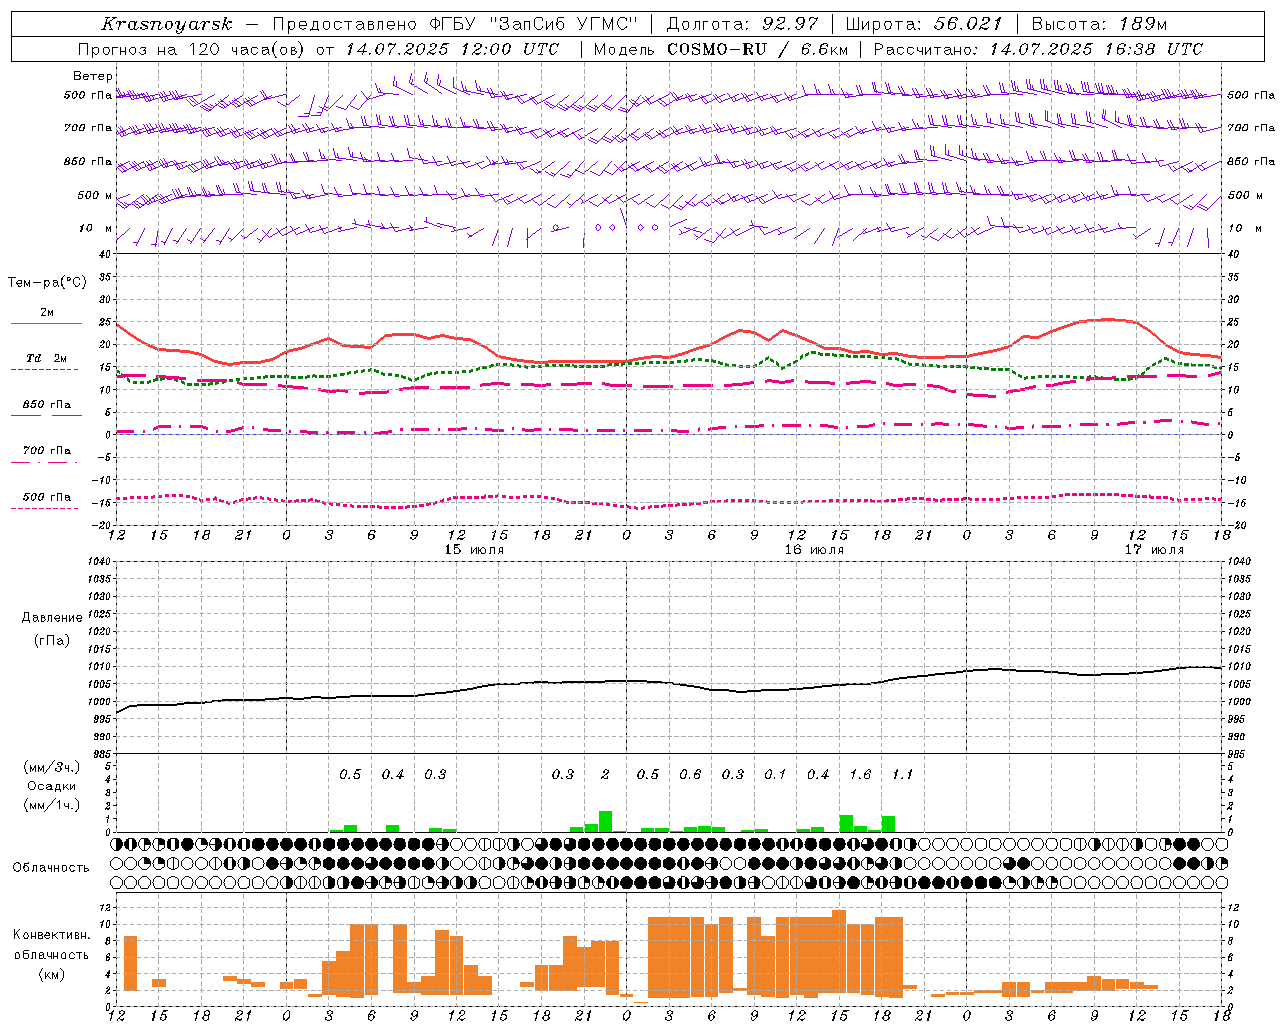Click the Осадки precipitation label
This screenshot has height=1024, width=1280.
(x=51, y=786)
